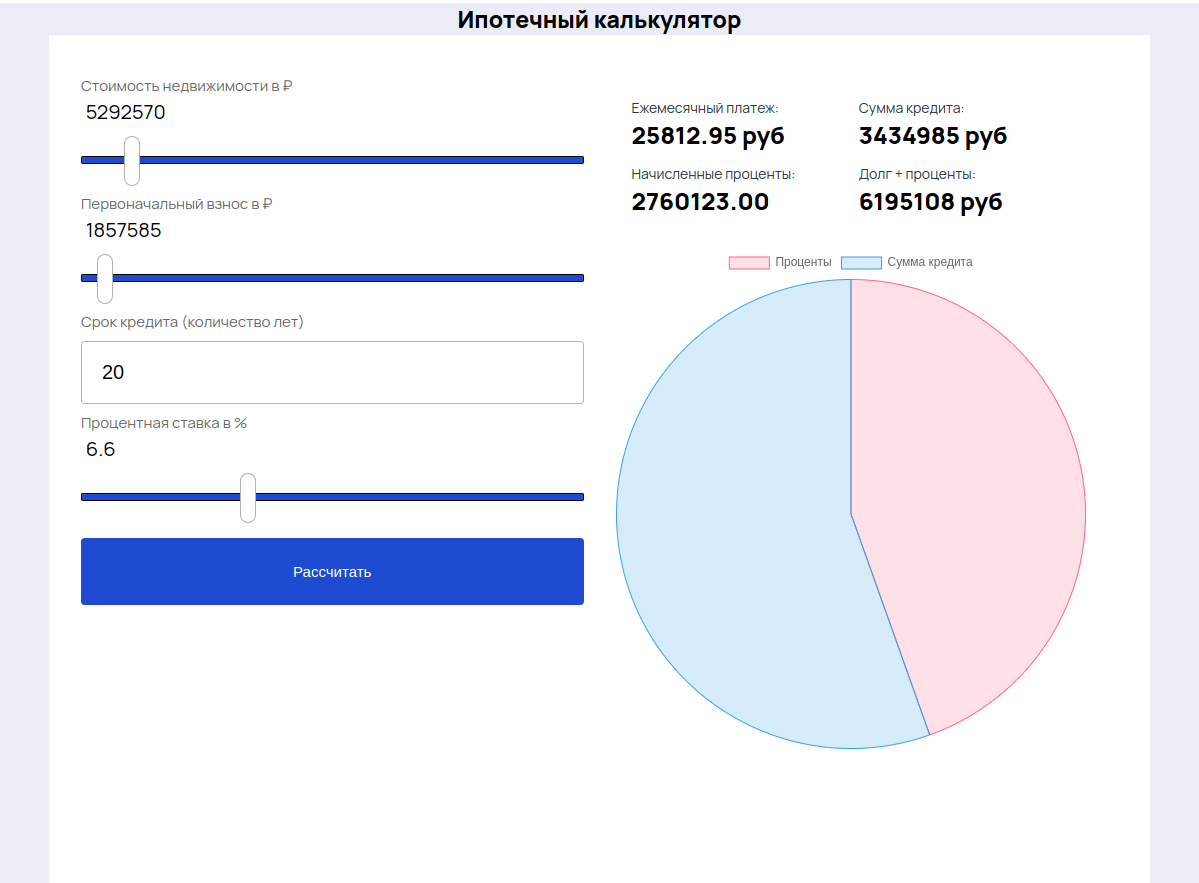The width and height of the screenshot is (1199, 883).
Task: Click the property cost slider handle
Action: (132, 160)
